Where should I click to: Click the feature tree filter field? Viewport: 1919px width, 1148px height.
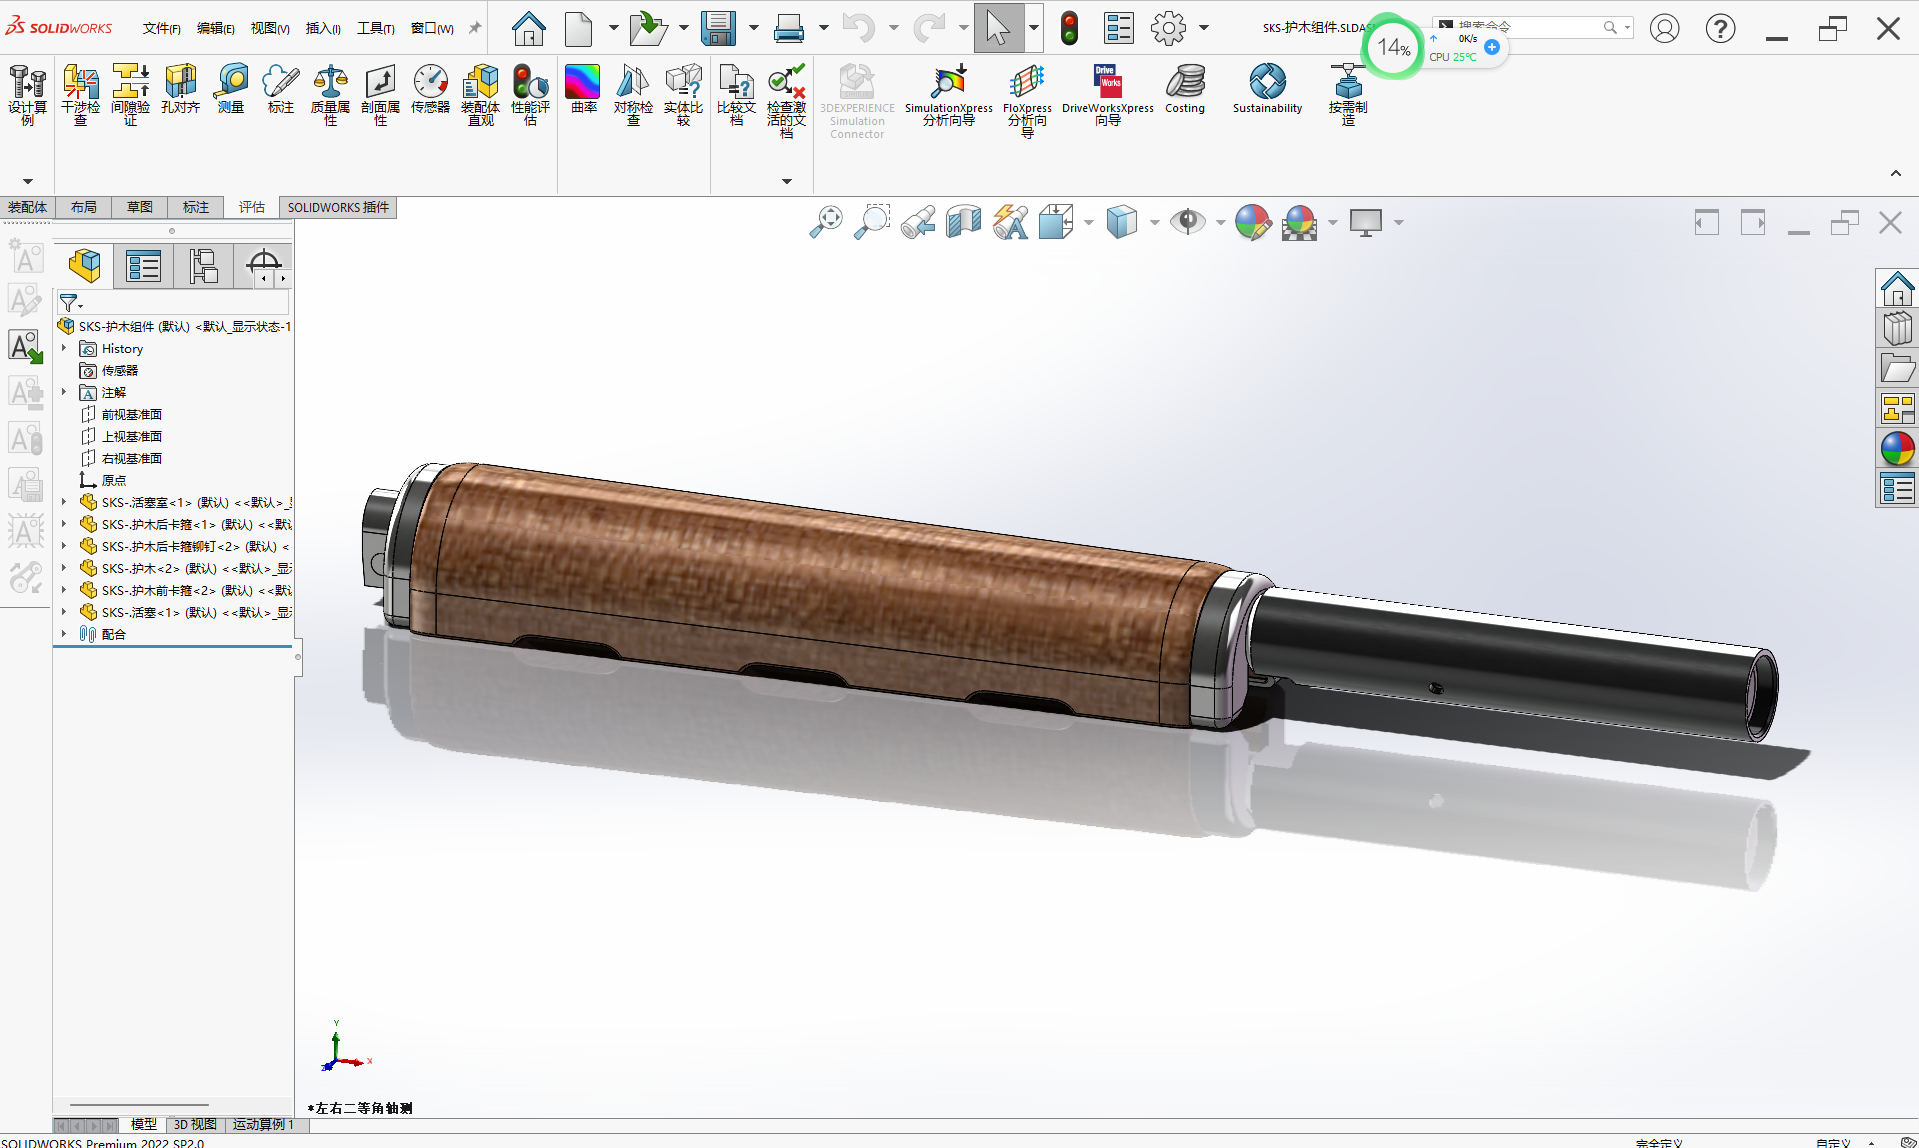tap(173, 302)
